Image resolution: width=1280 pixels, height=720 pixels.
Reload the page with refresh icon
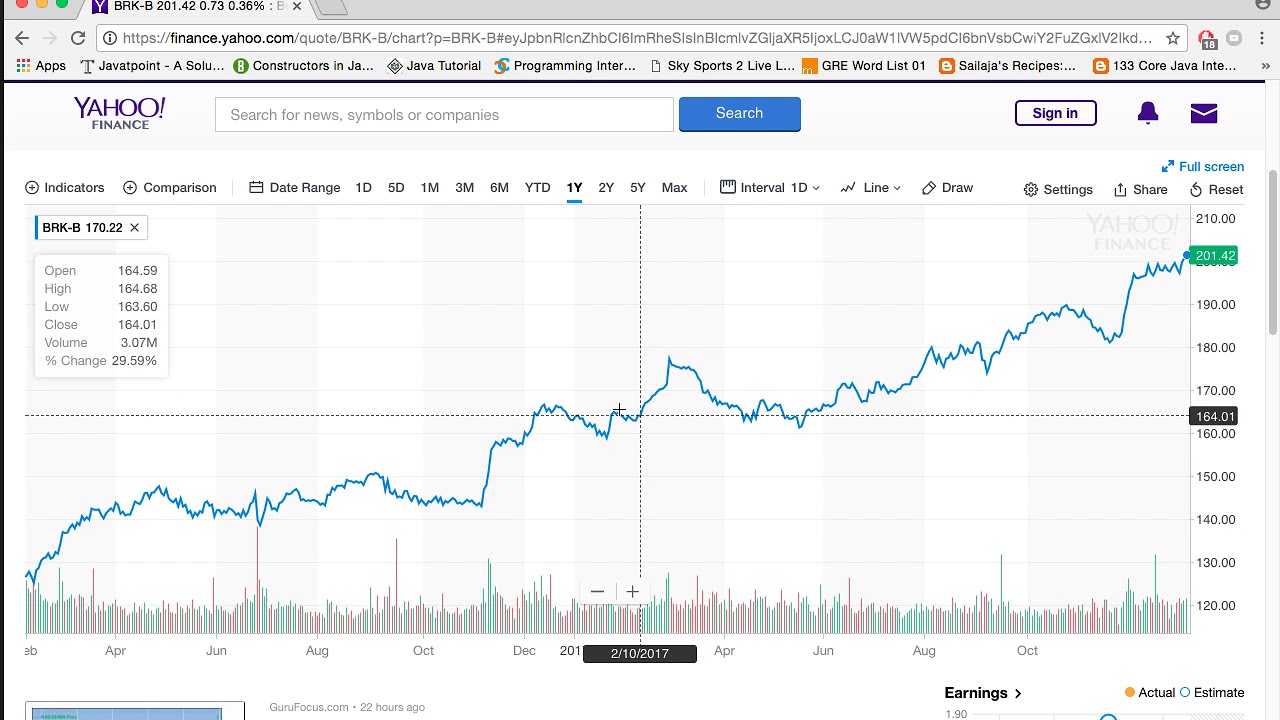click(x=78, y=38)
